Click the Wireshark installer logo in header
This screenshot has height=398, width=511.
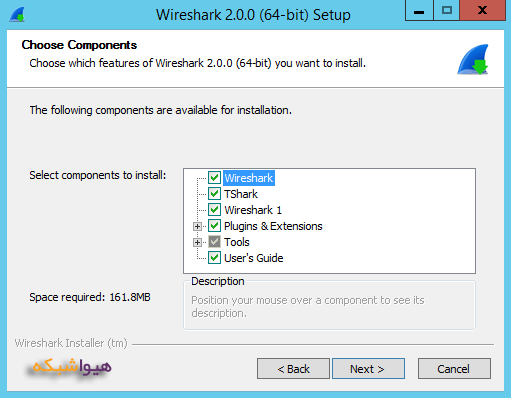[473, 59]
